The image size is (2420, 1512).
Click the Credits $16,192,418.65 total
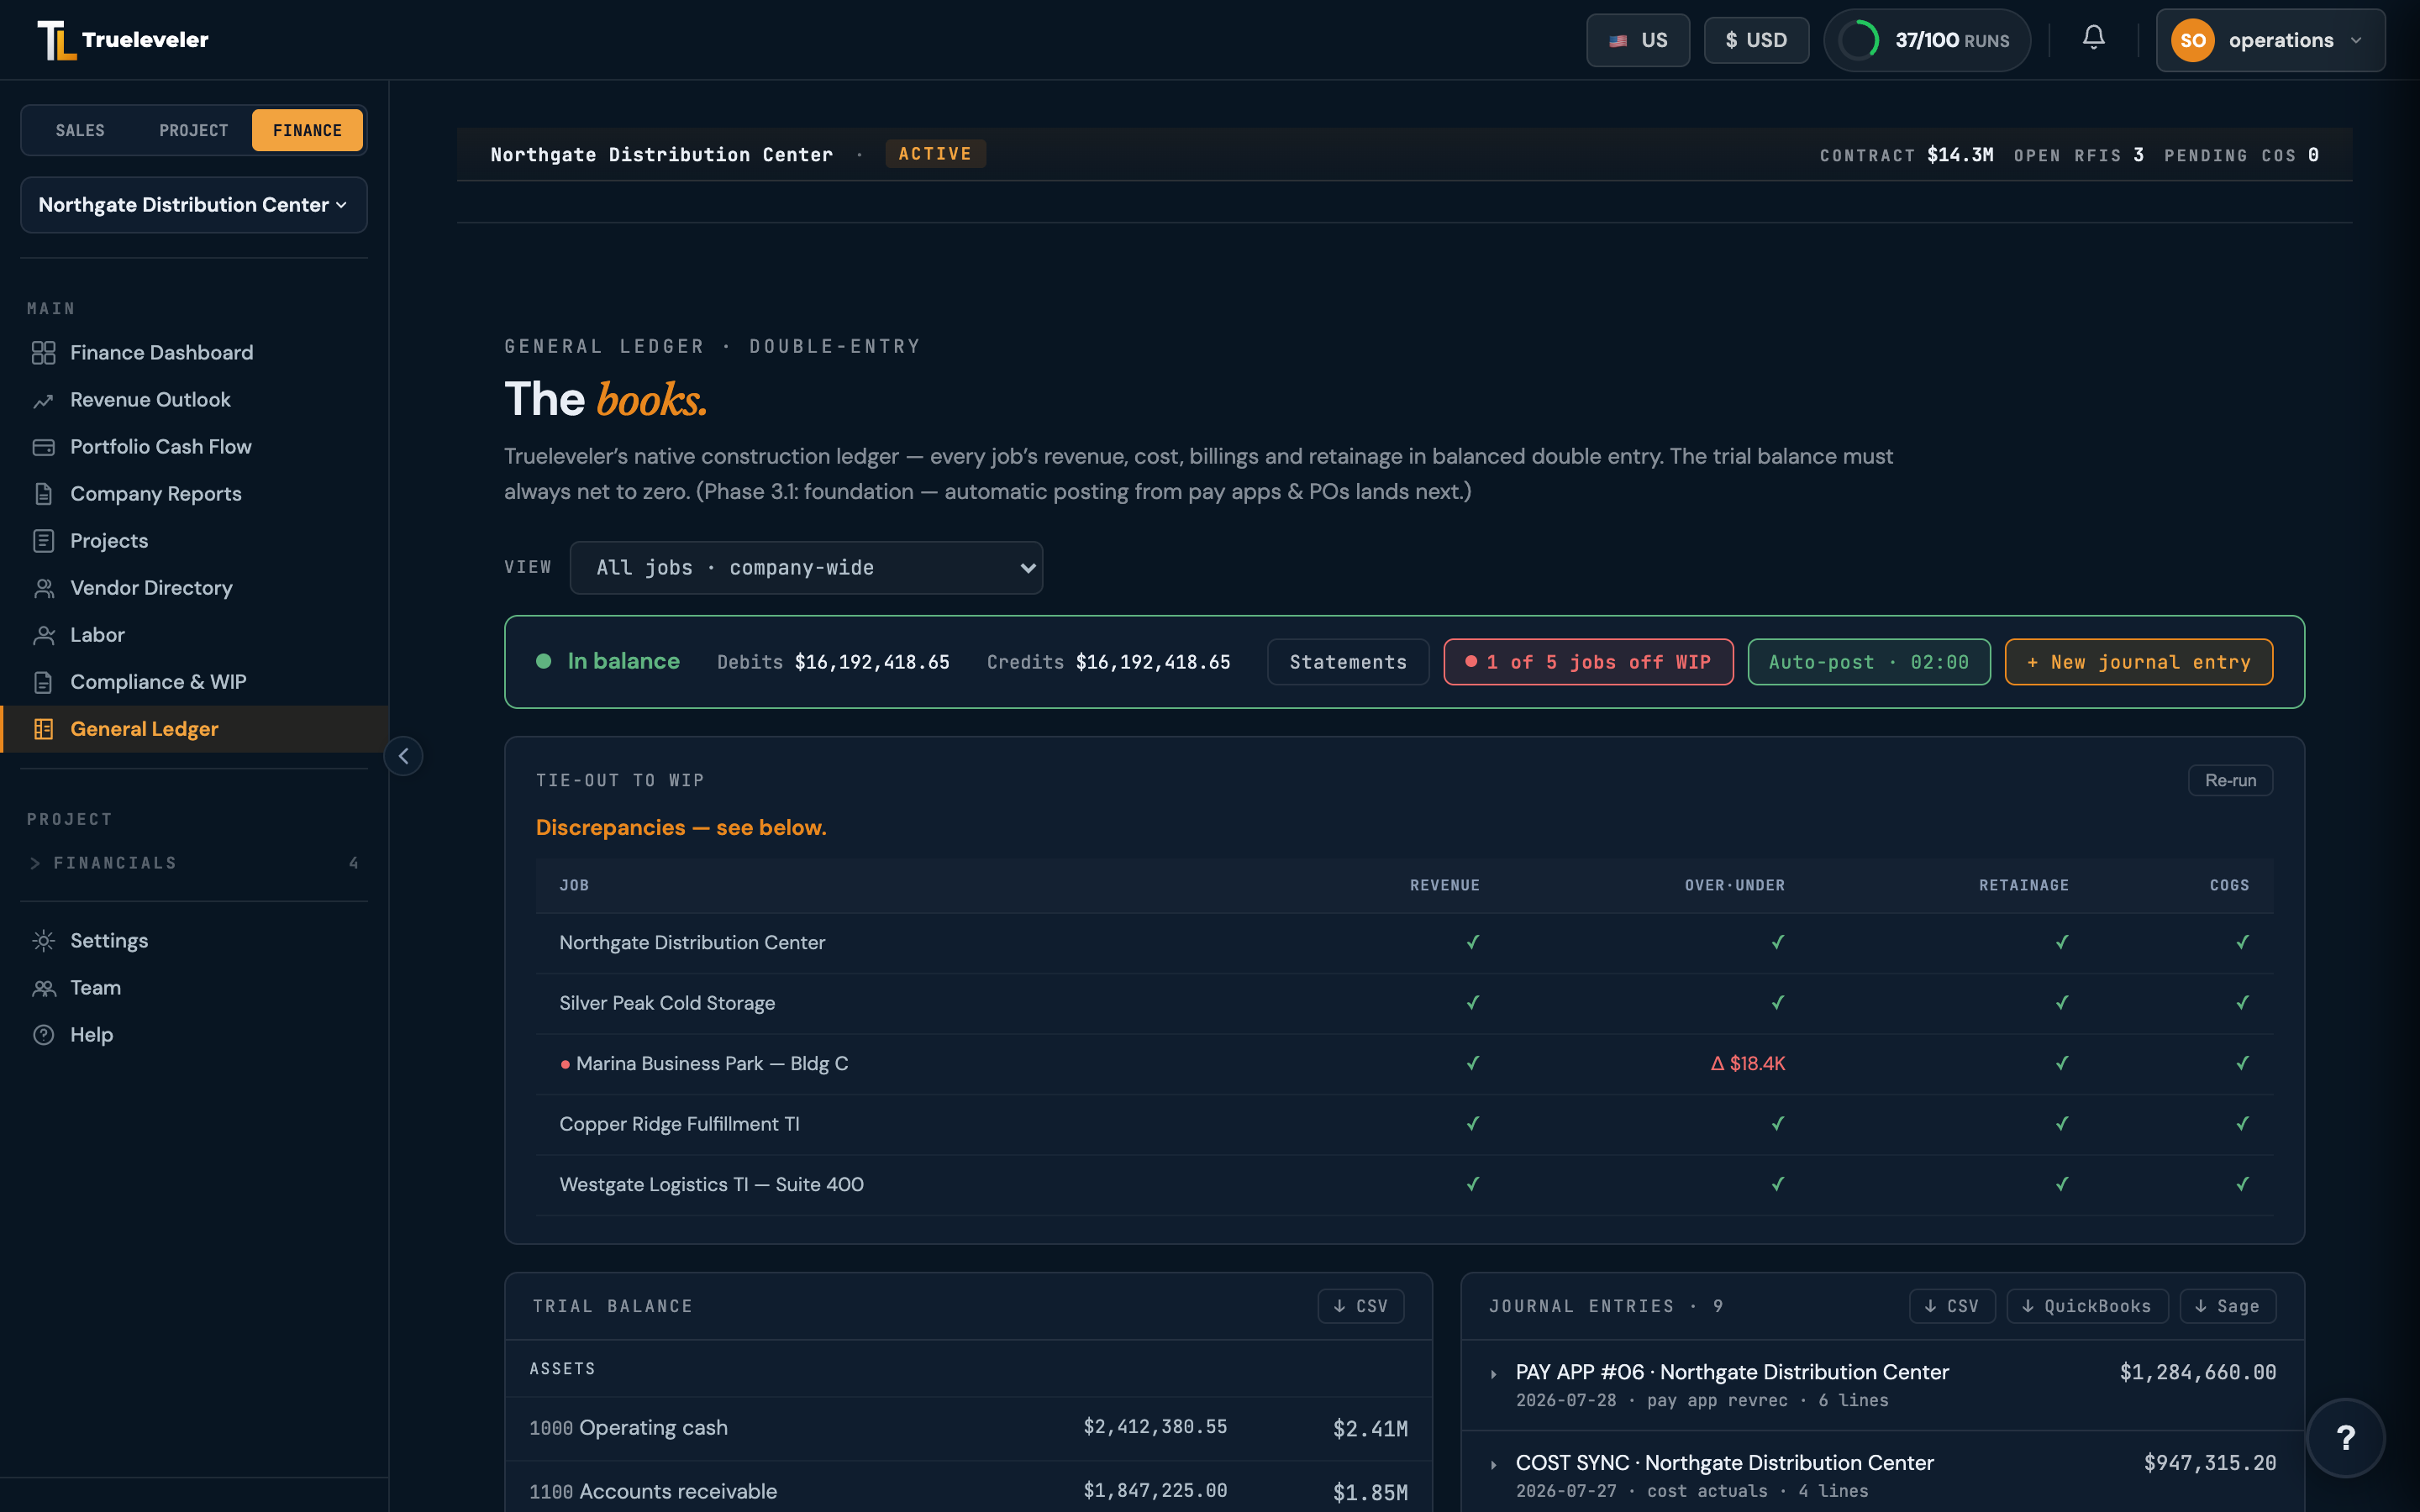(1108, 662)
